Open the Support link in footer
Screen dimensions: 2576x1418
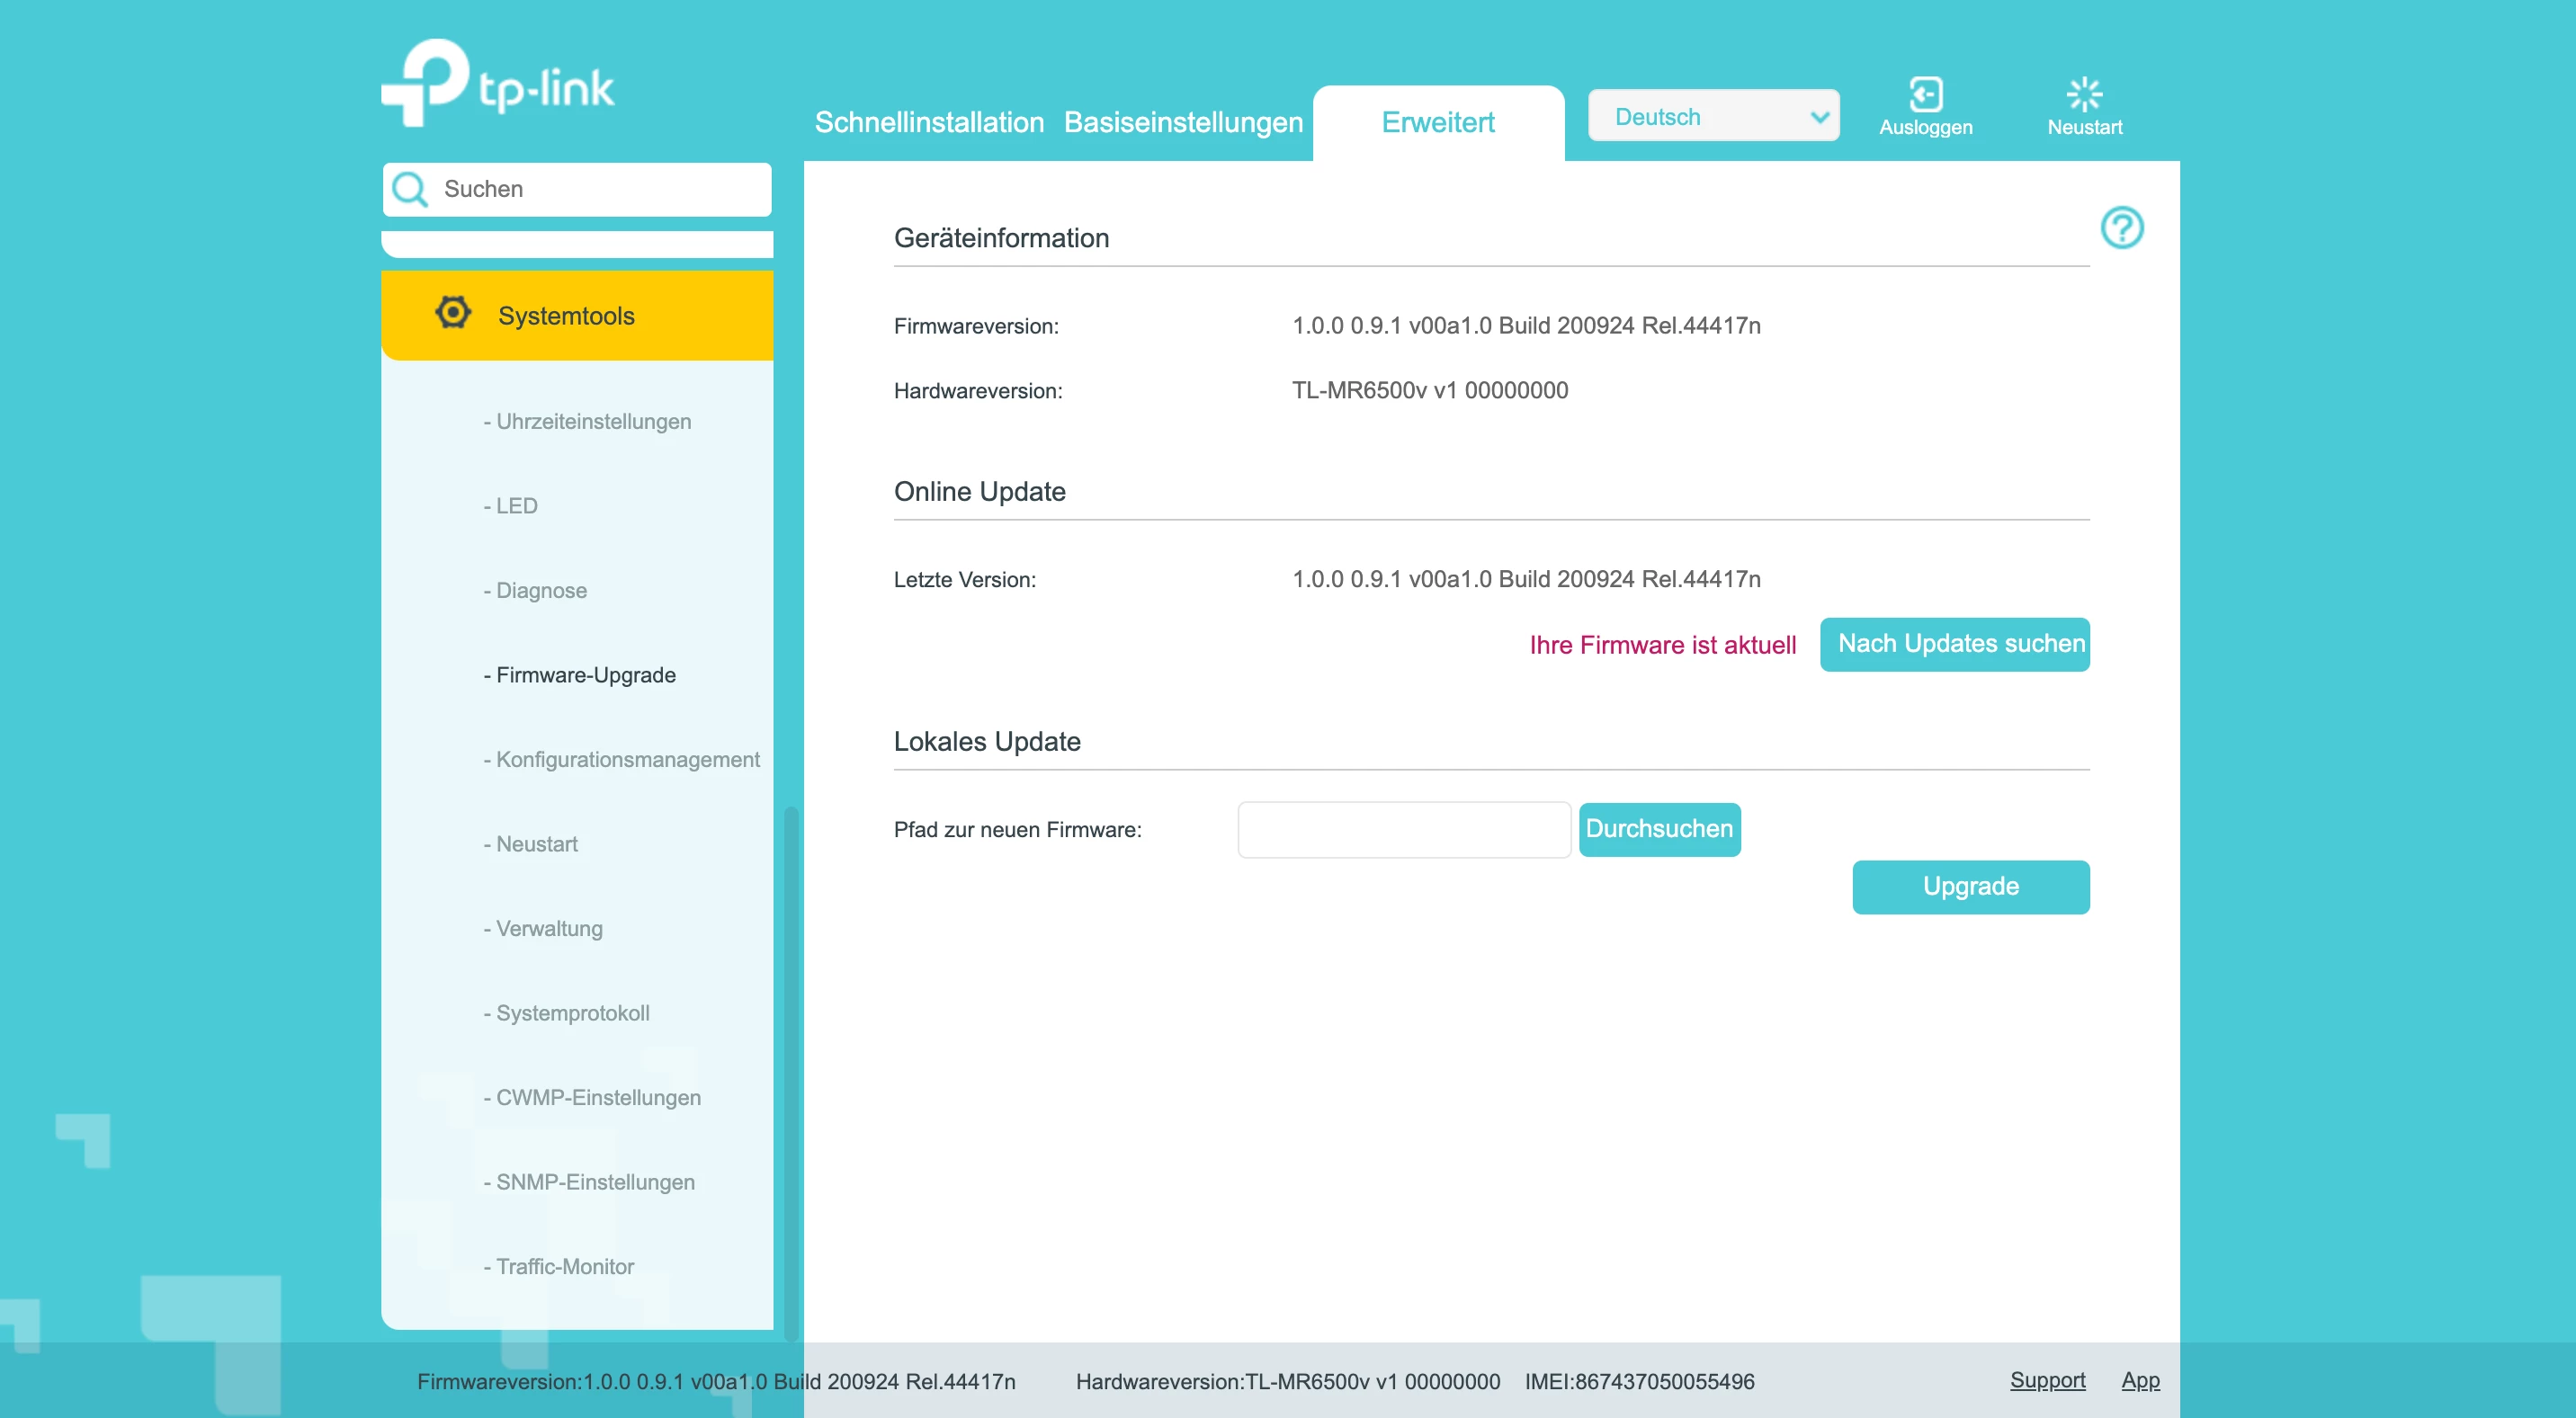coord(2047,1380)
